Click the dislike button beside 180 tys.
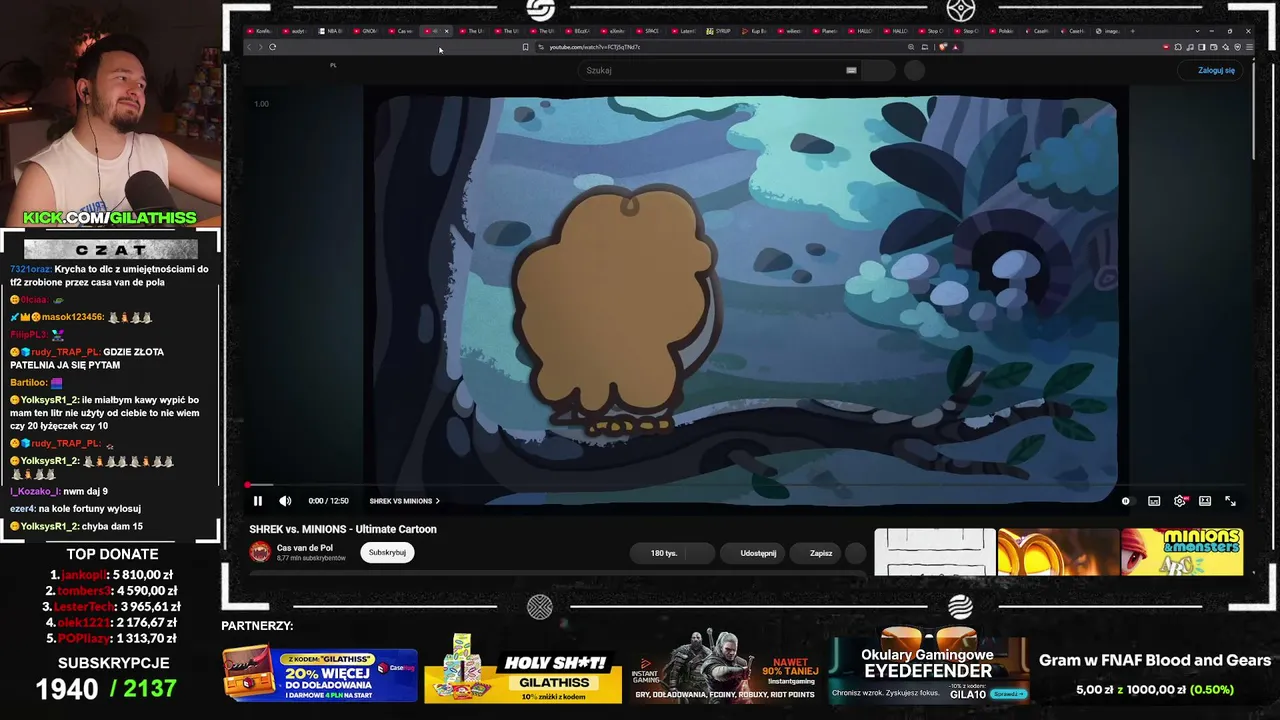Screen dimensions: 1280x720 [702, 553]
